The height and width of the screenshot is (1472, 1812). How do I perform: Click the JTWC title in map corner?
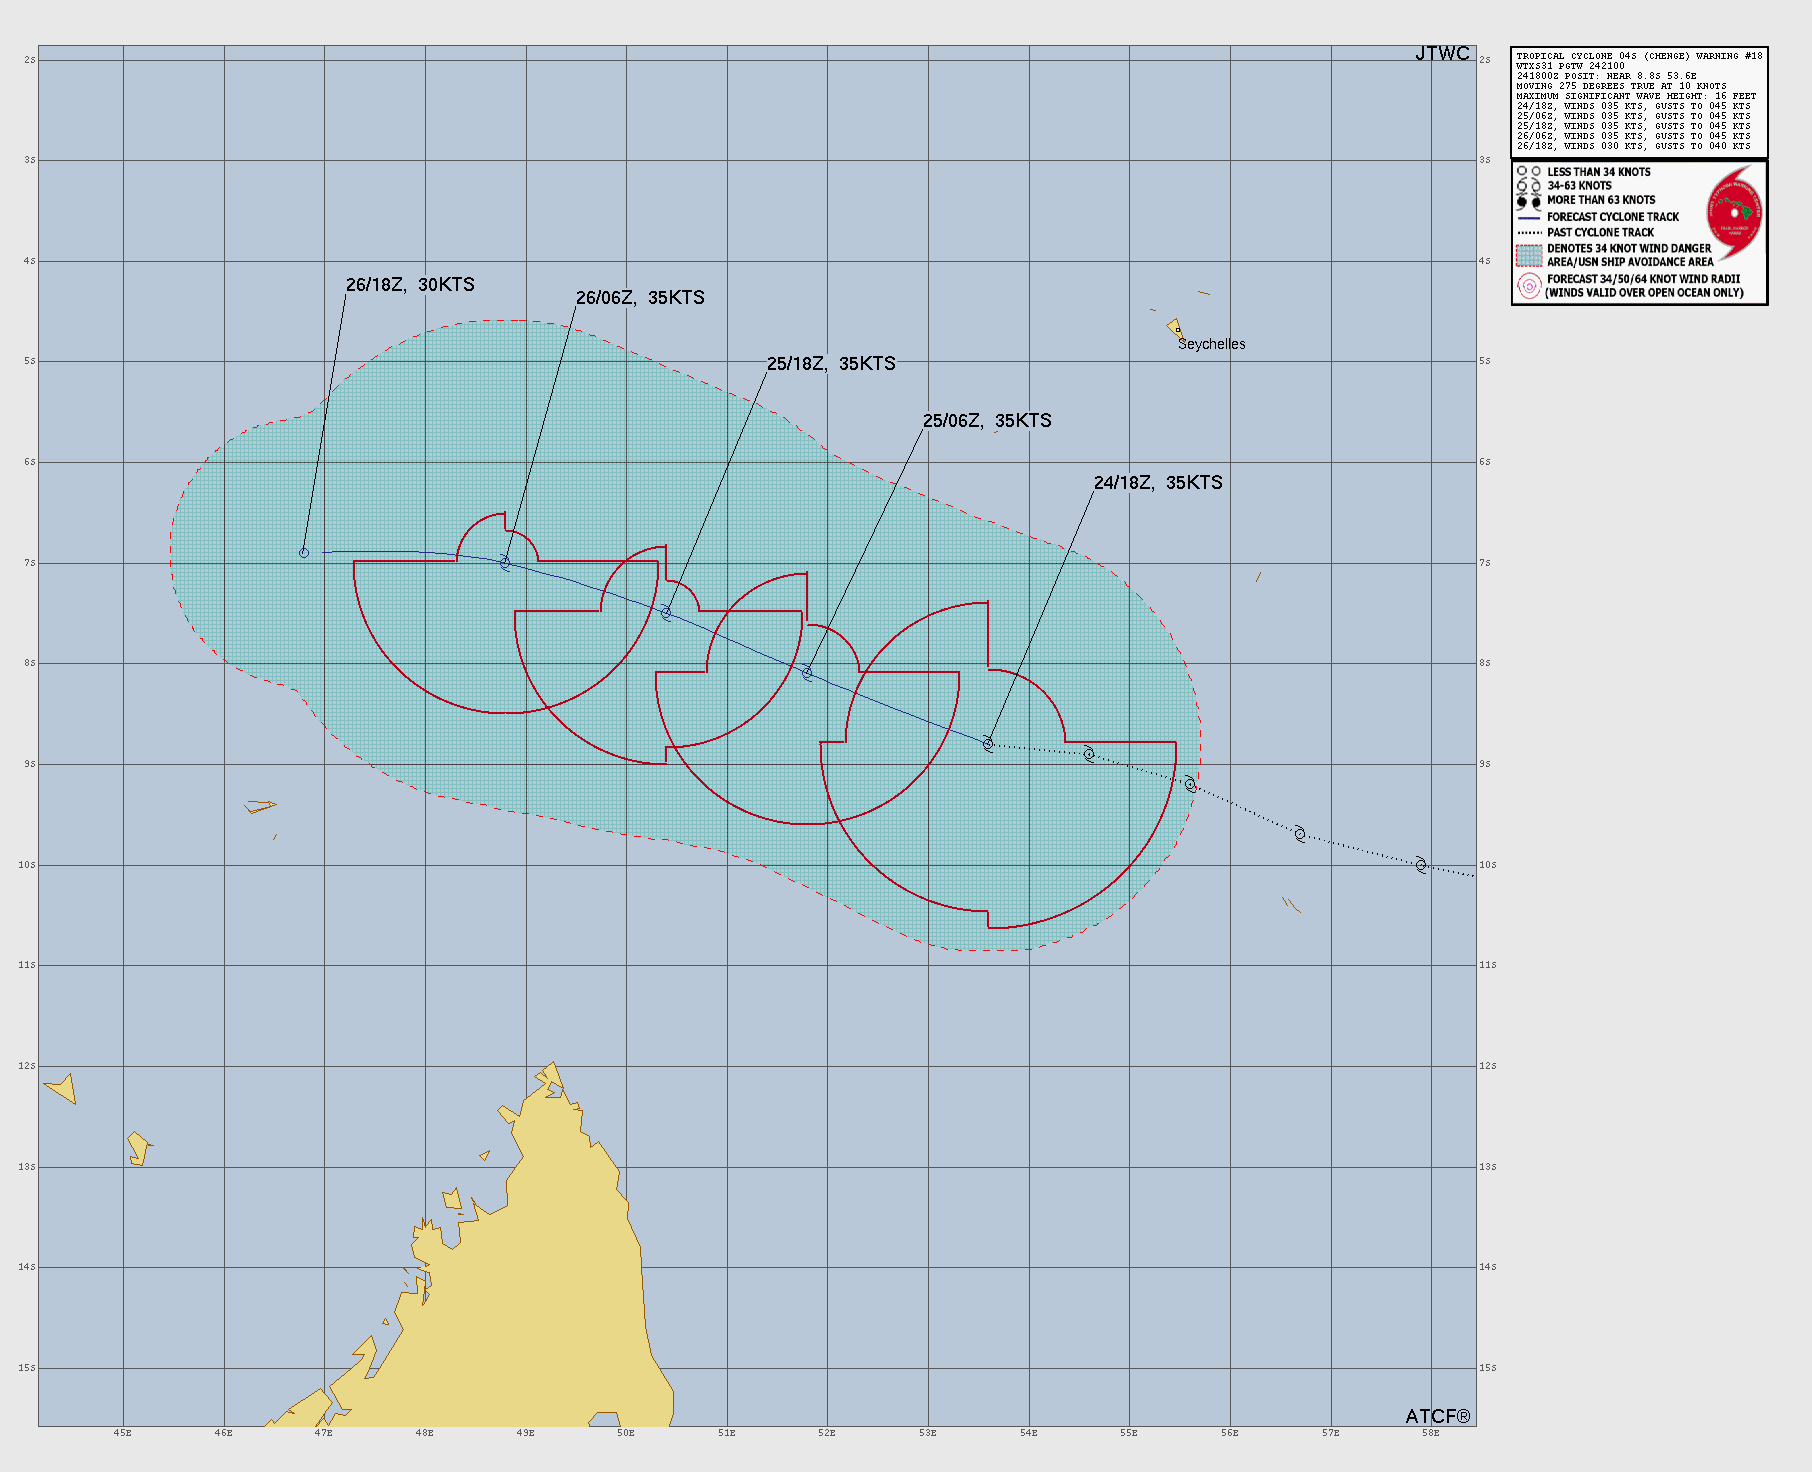[x=1442, y=54]
